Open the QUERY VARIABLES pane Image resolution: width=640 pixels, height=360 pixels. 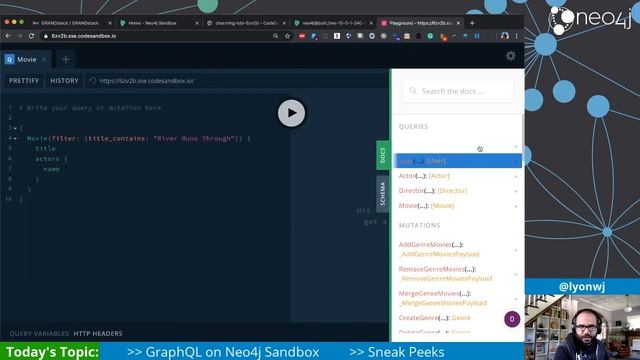pos(39,333)
